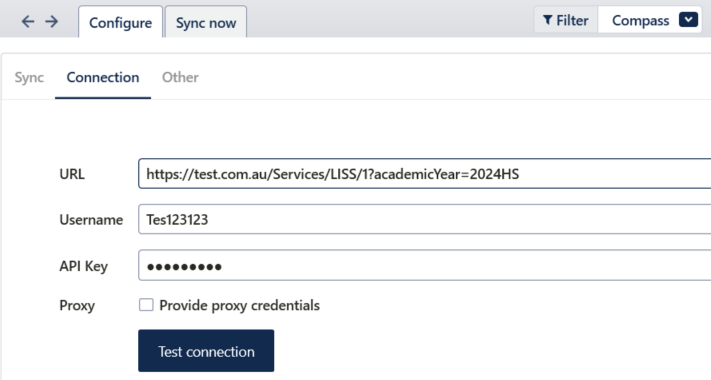The image size is (711, 380).
Task: Select the Sync sub-tab
Action: pos(29,77)
